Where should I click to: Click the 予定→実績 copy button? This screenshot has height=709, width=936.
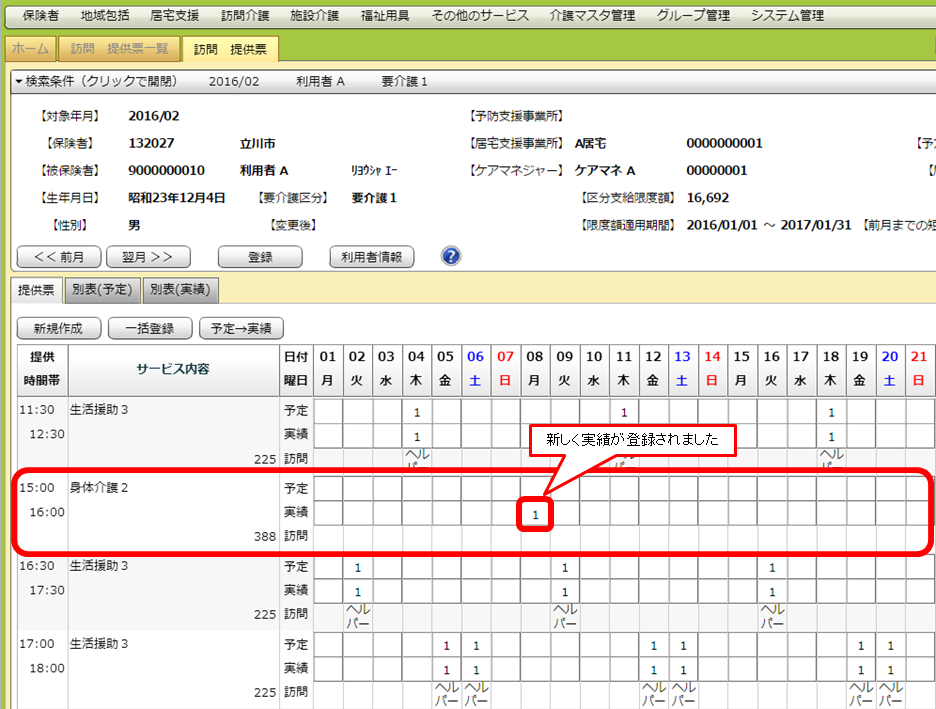point(242,328)
